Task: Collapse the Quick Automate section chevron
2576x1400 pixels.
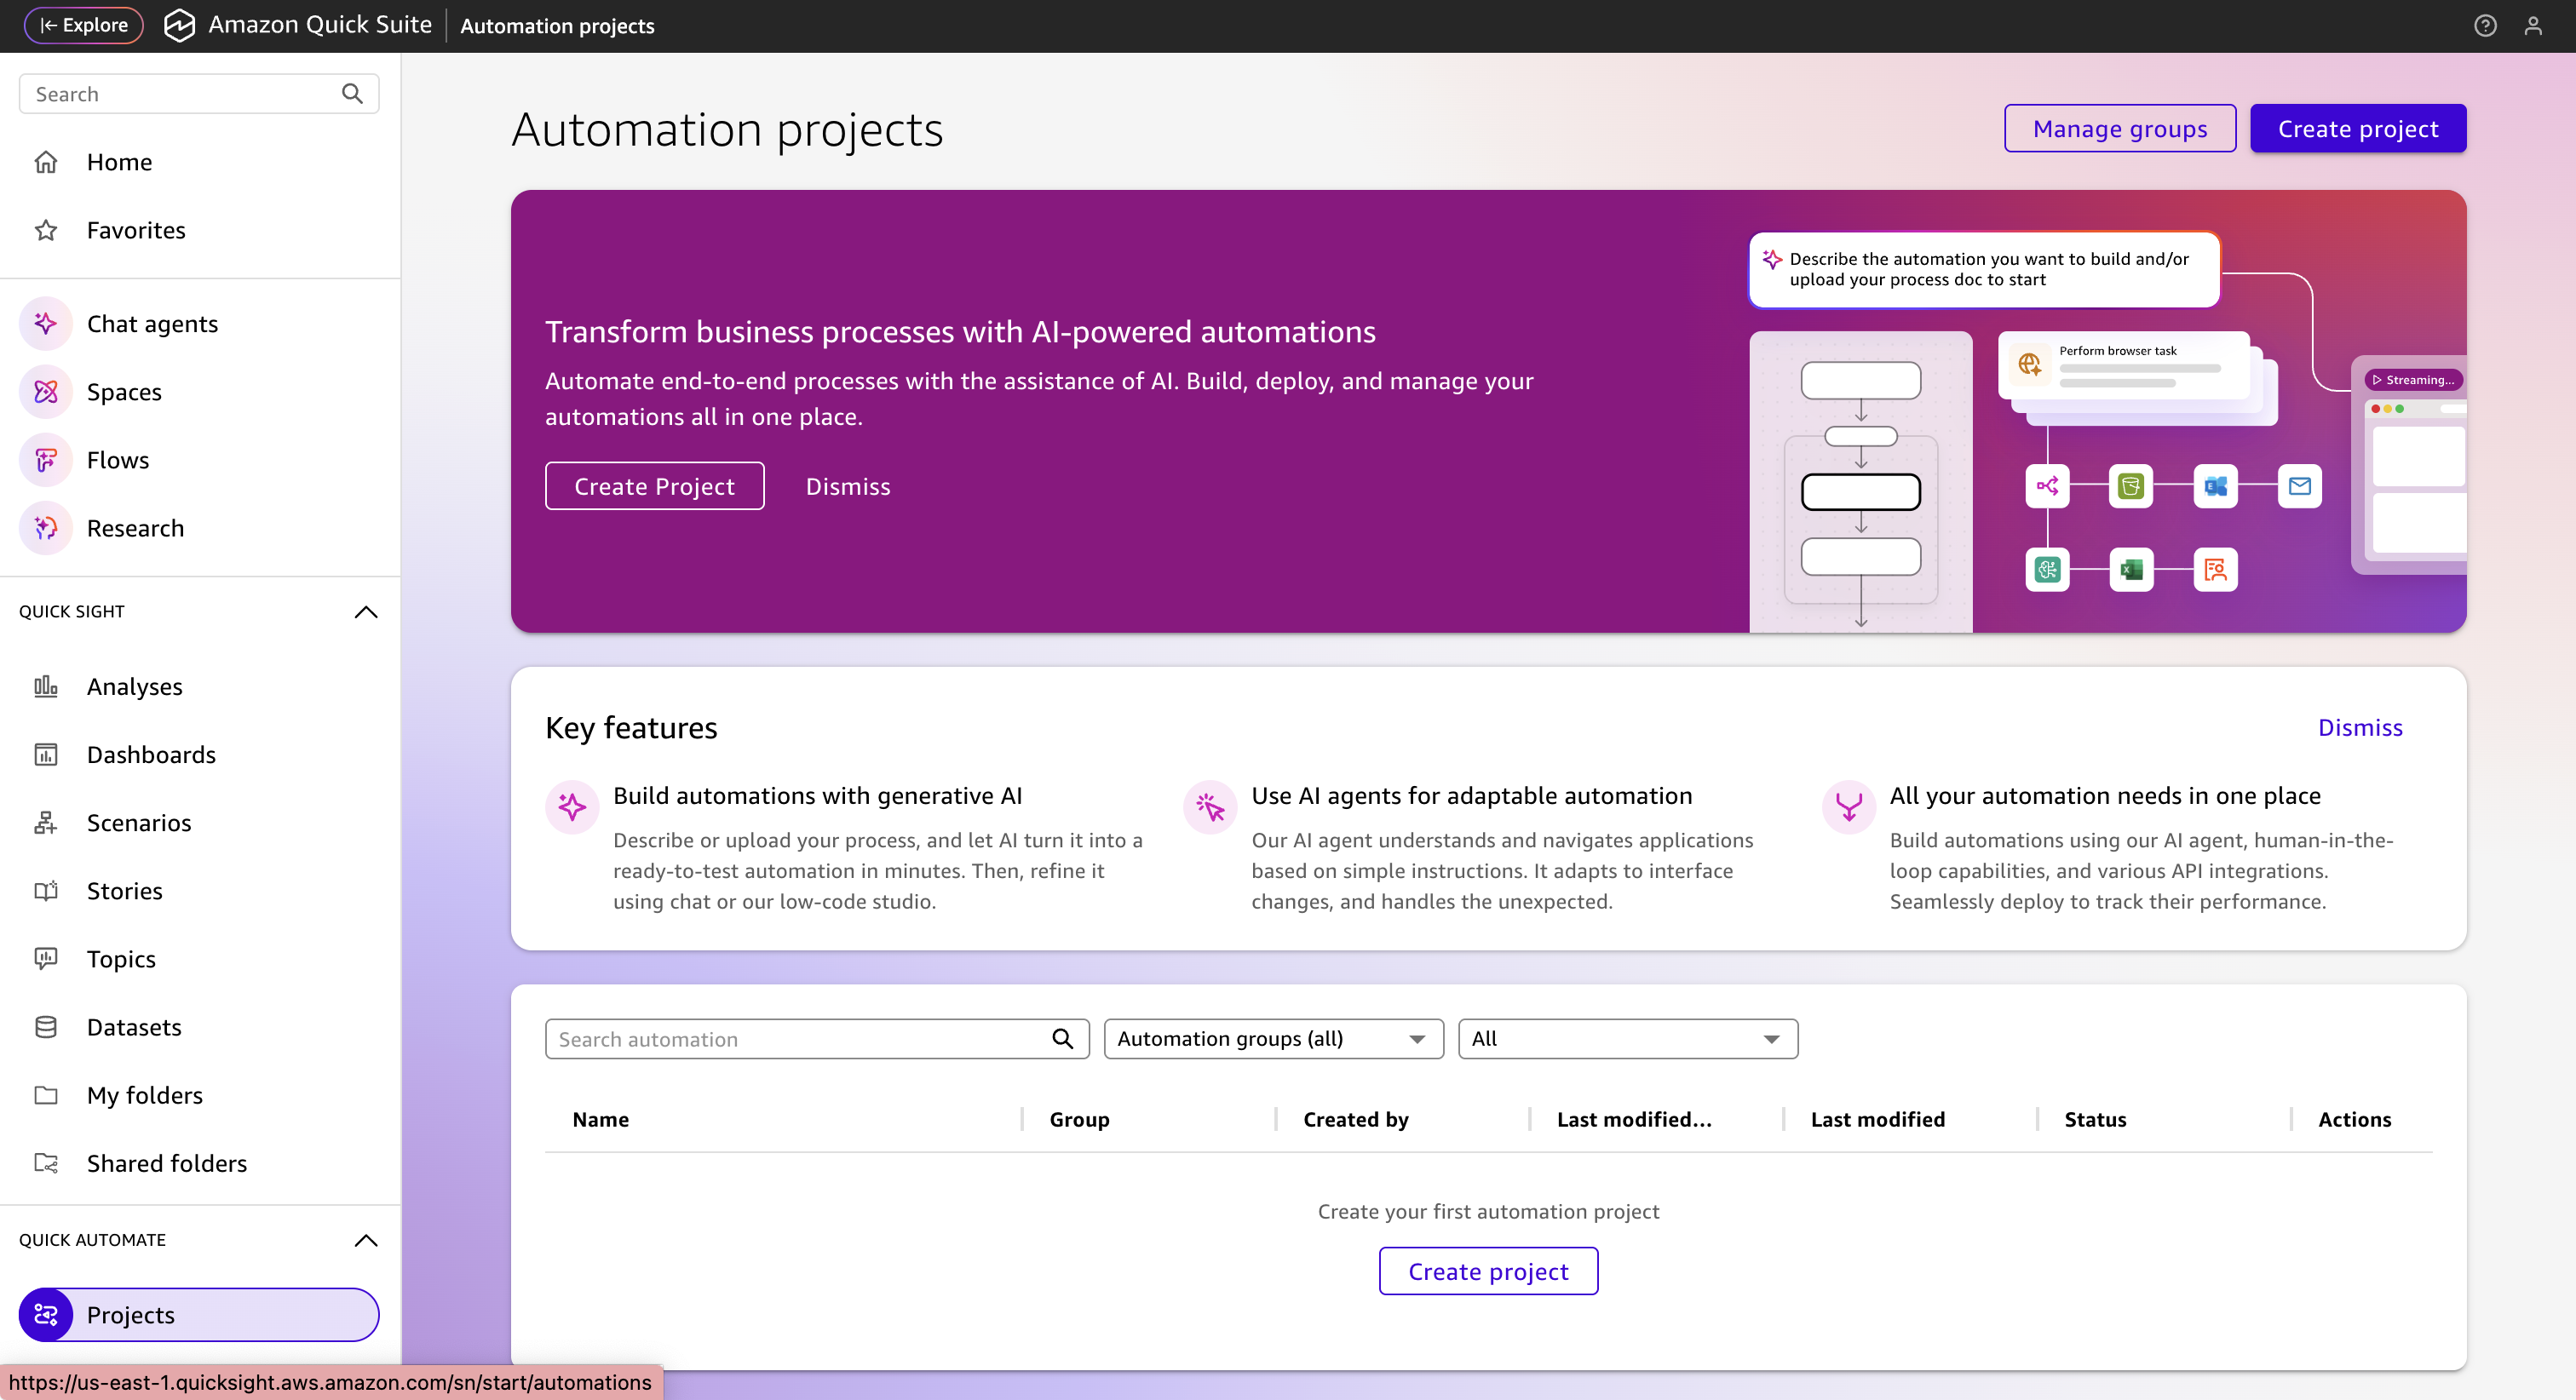Action: (x=366, y=1240)
